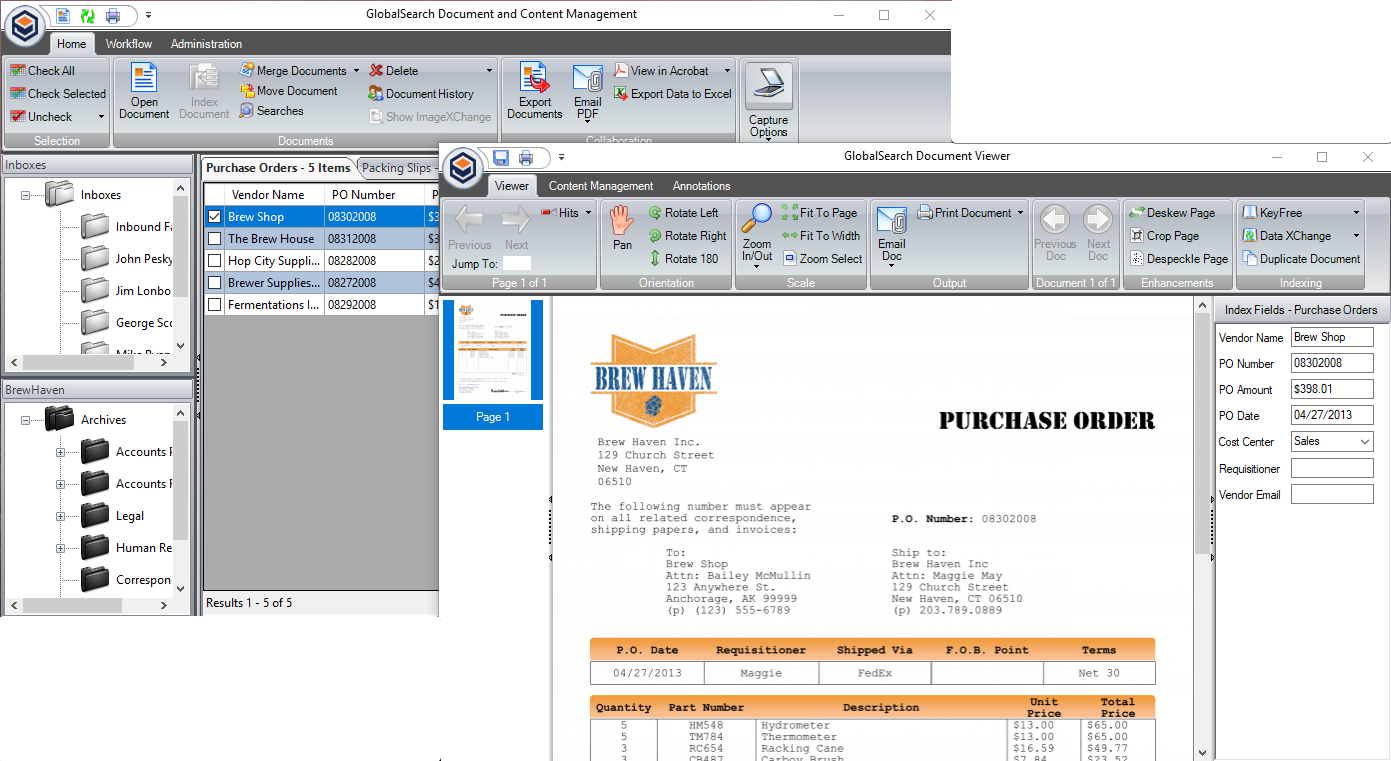The height and width of the screenshot is (761, 1391).
Task: Select the Packing Slips results tab
Action: point(397,168)
